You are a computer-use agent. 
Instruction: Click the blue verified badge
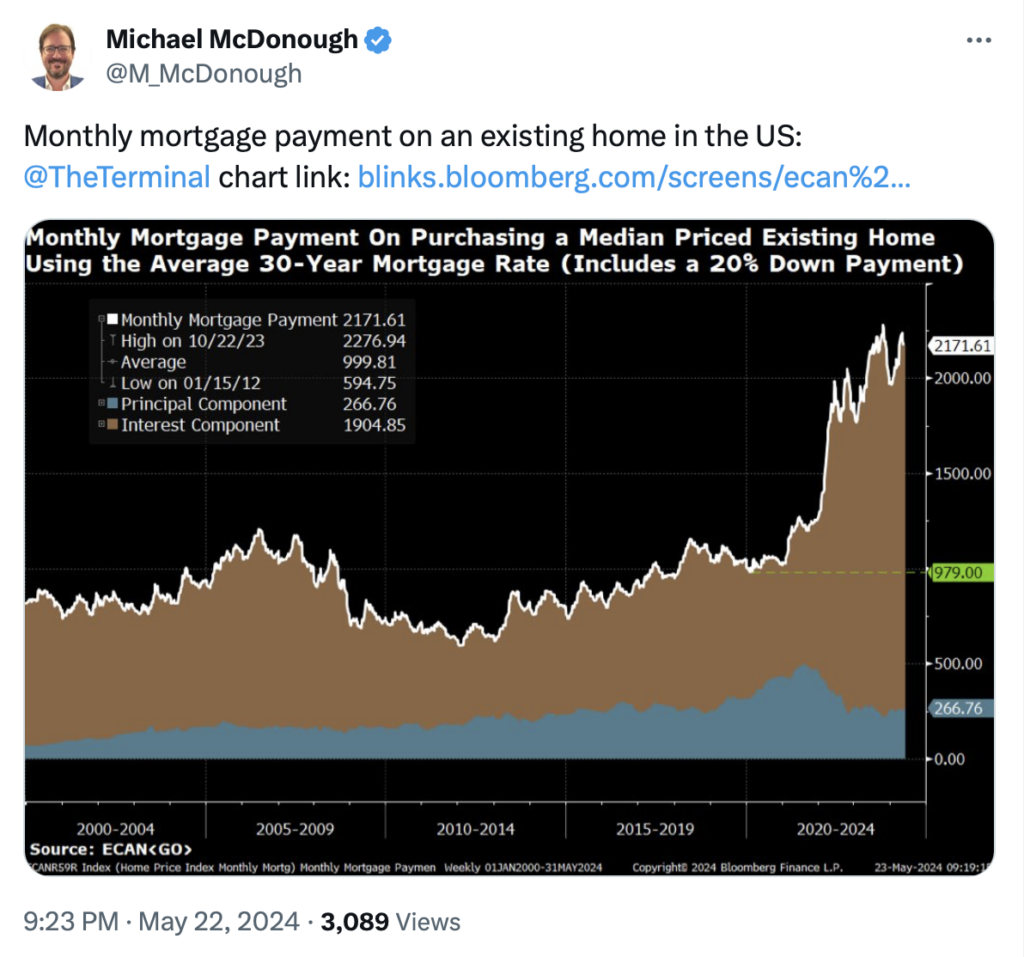[378, 40]
